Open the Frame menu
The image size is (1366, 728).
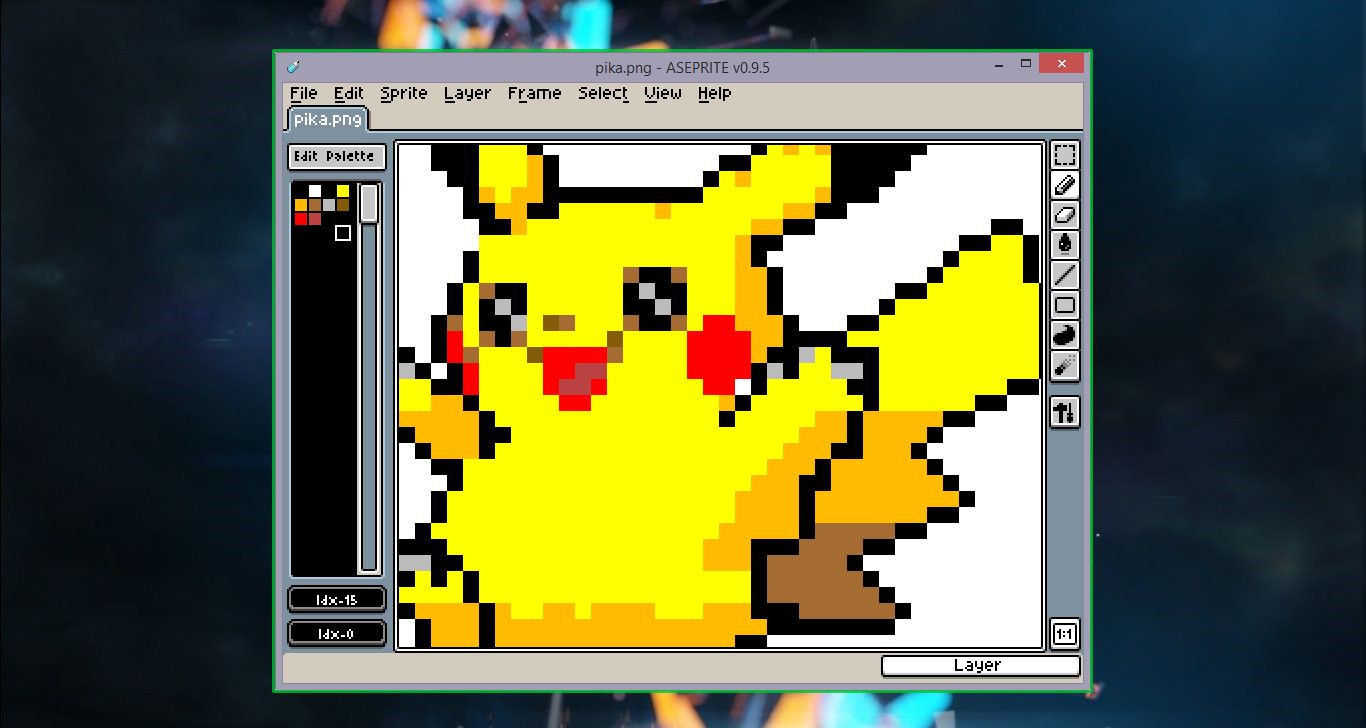click(x=534, y=93)
